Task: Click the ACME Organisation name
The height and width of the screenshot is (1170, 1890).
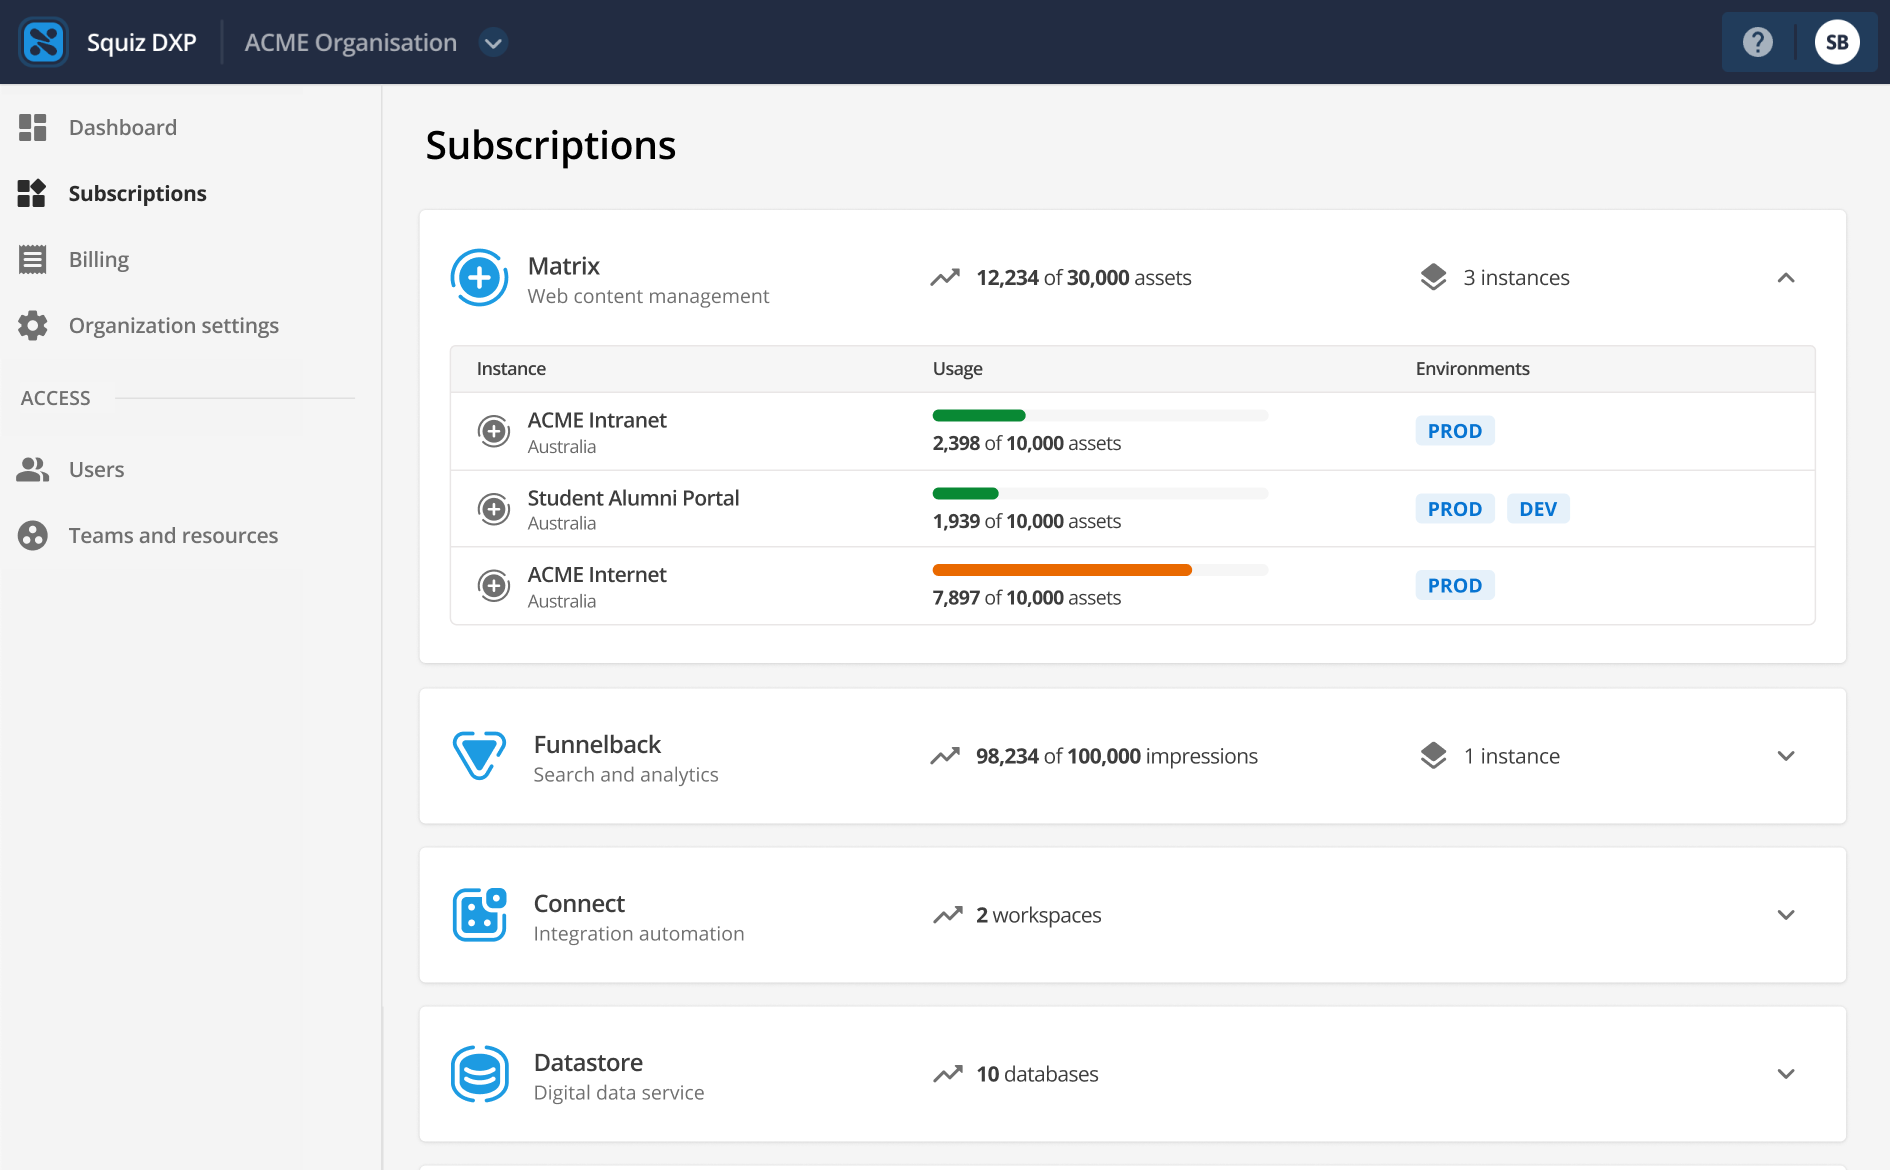Action: [351, 43]
